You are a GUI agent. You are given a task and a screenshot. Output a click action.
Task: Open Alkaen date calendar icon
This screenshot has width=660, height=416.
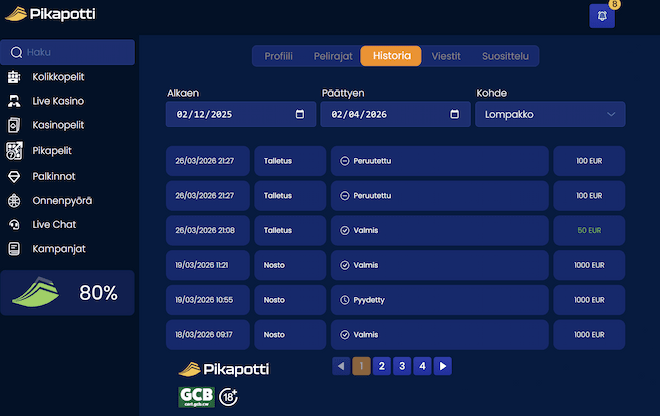tap(300, 114)
